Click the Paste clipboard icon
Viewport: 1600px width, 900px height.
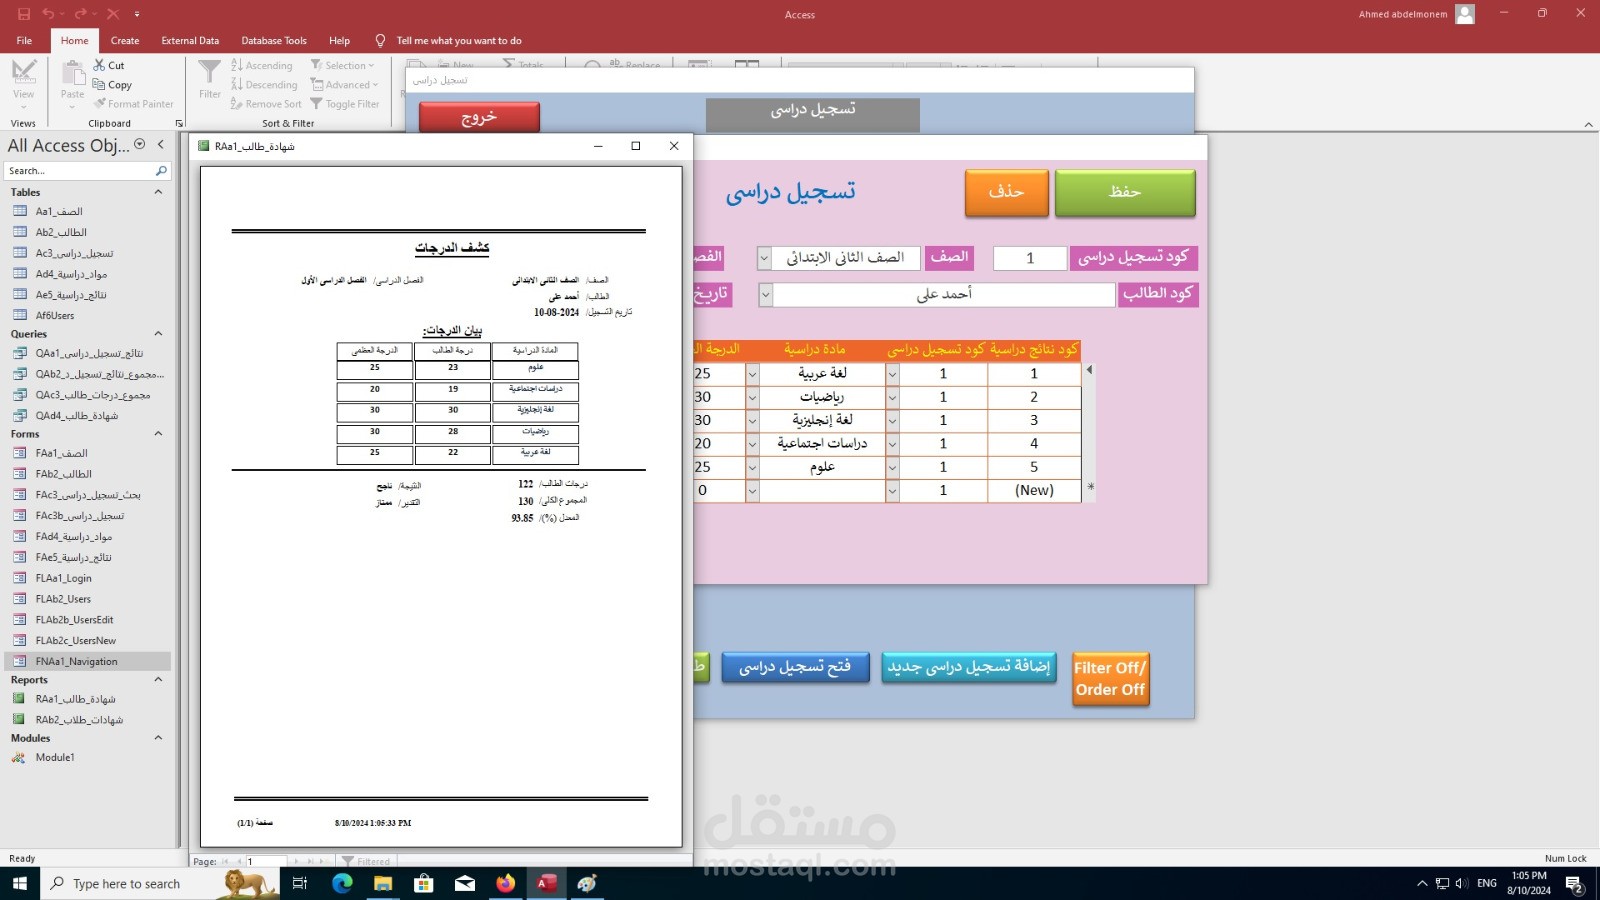click(x=73, y=72)
